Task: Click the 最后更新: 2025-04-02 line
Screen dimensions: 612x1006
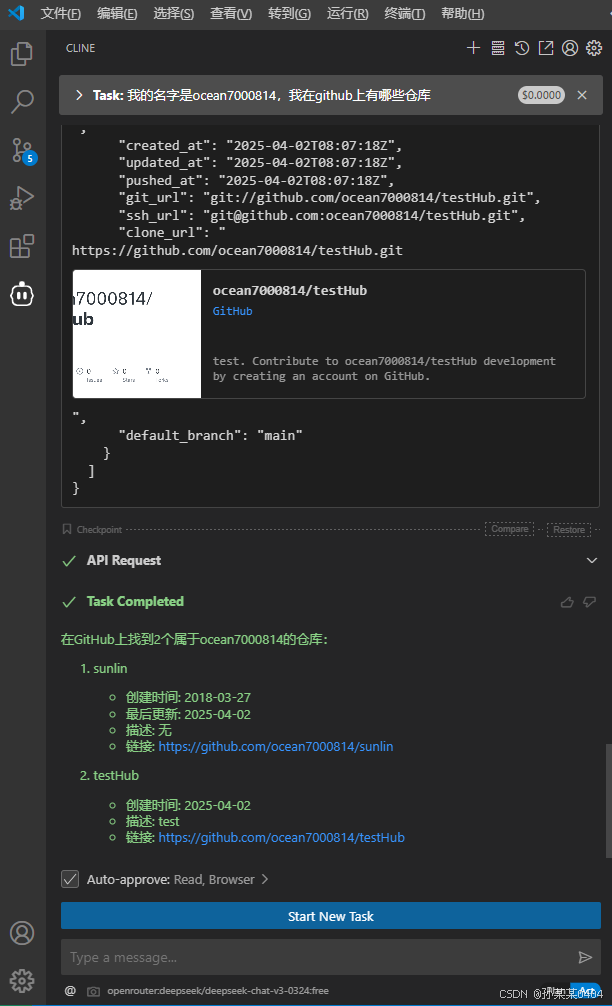Action: pos(188,714)
